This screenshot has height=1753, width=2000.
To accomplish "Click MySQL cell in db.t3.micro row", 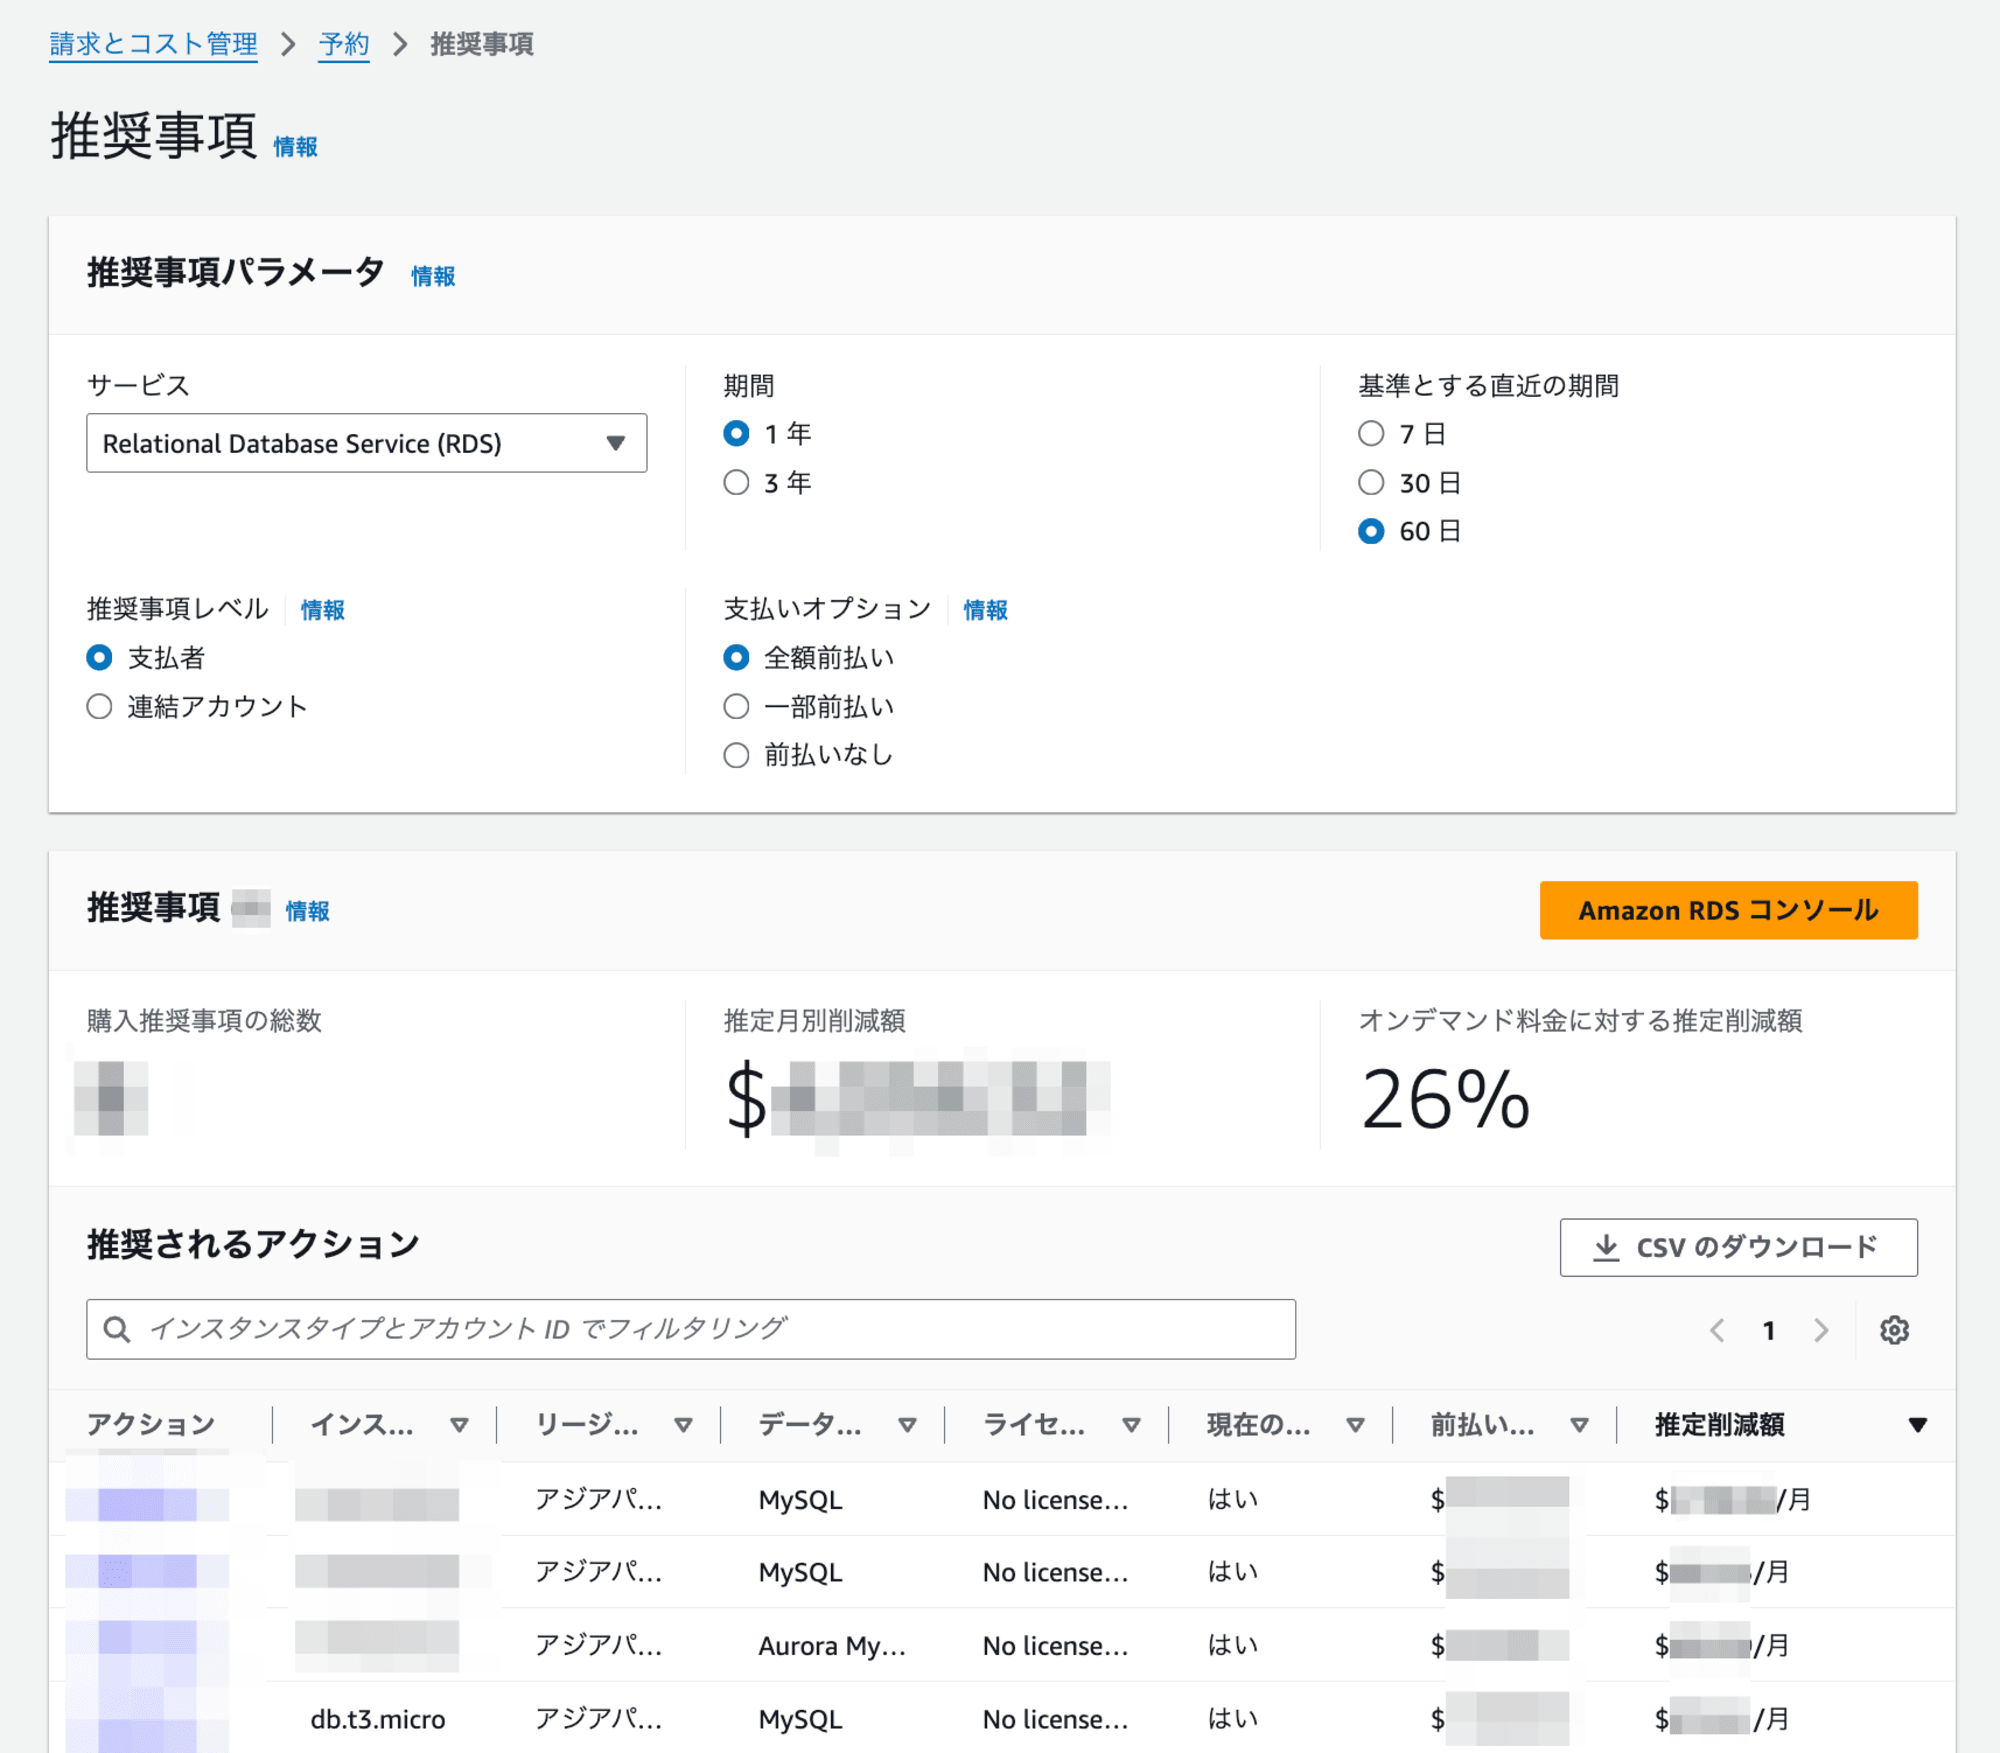I will [800, 1719].
